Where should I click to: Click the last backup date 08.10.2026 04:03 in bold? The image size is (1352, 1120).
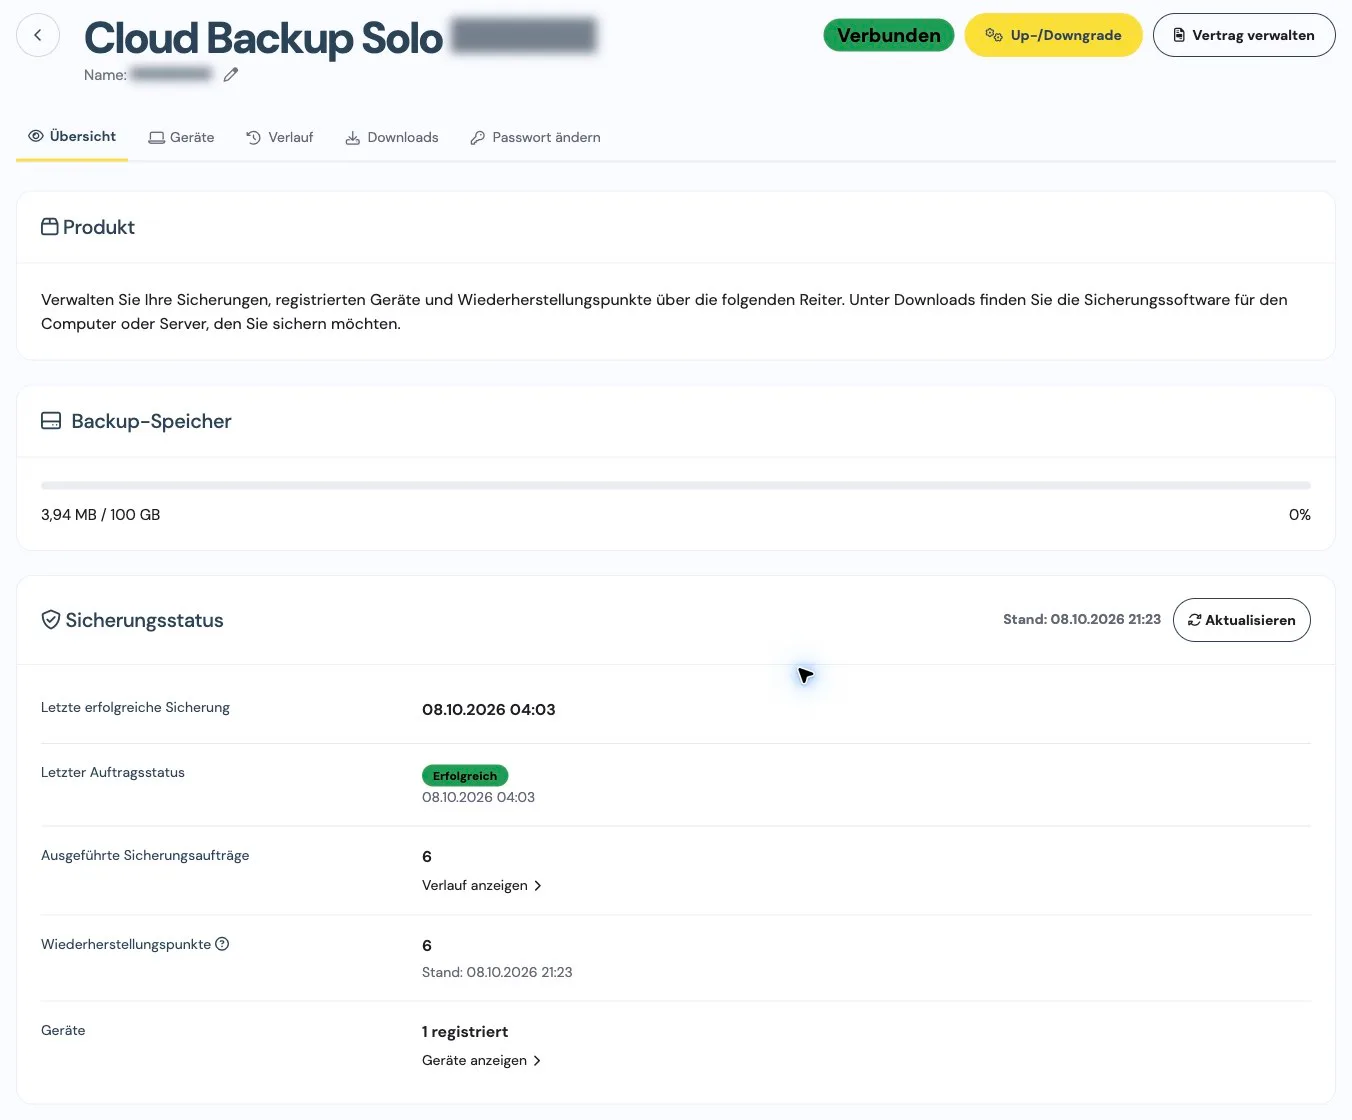489,710
